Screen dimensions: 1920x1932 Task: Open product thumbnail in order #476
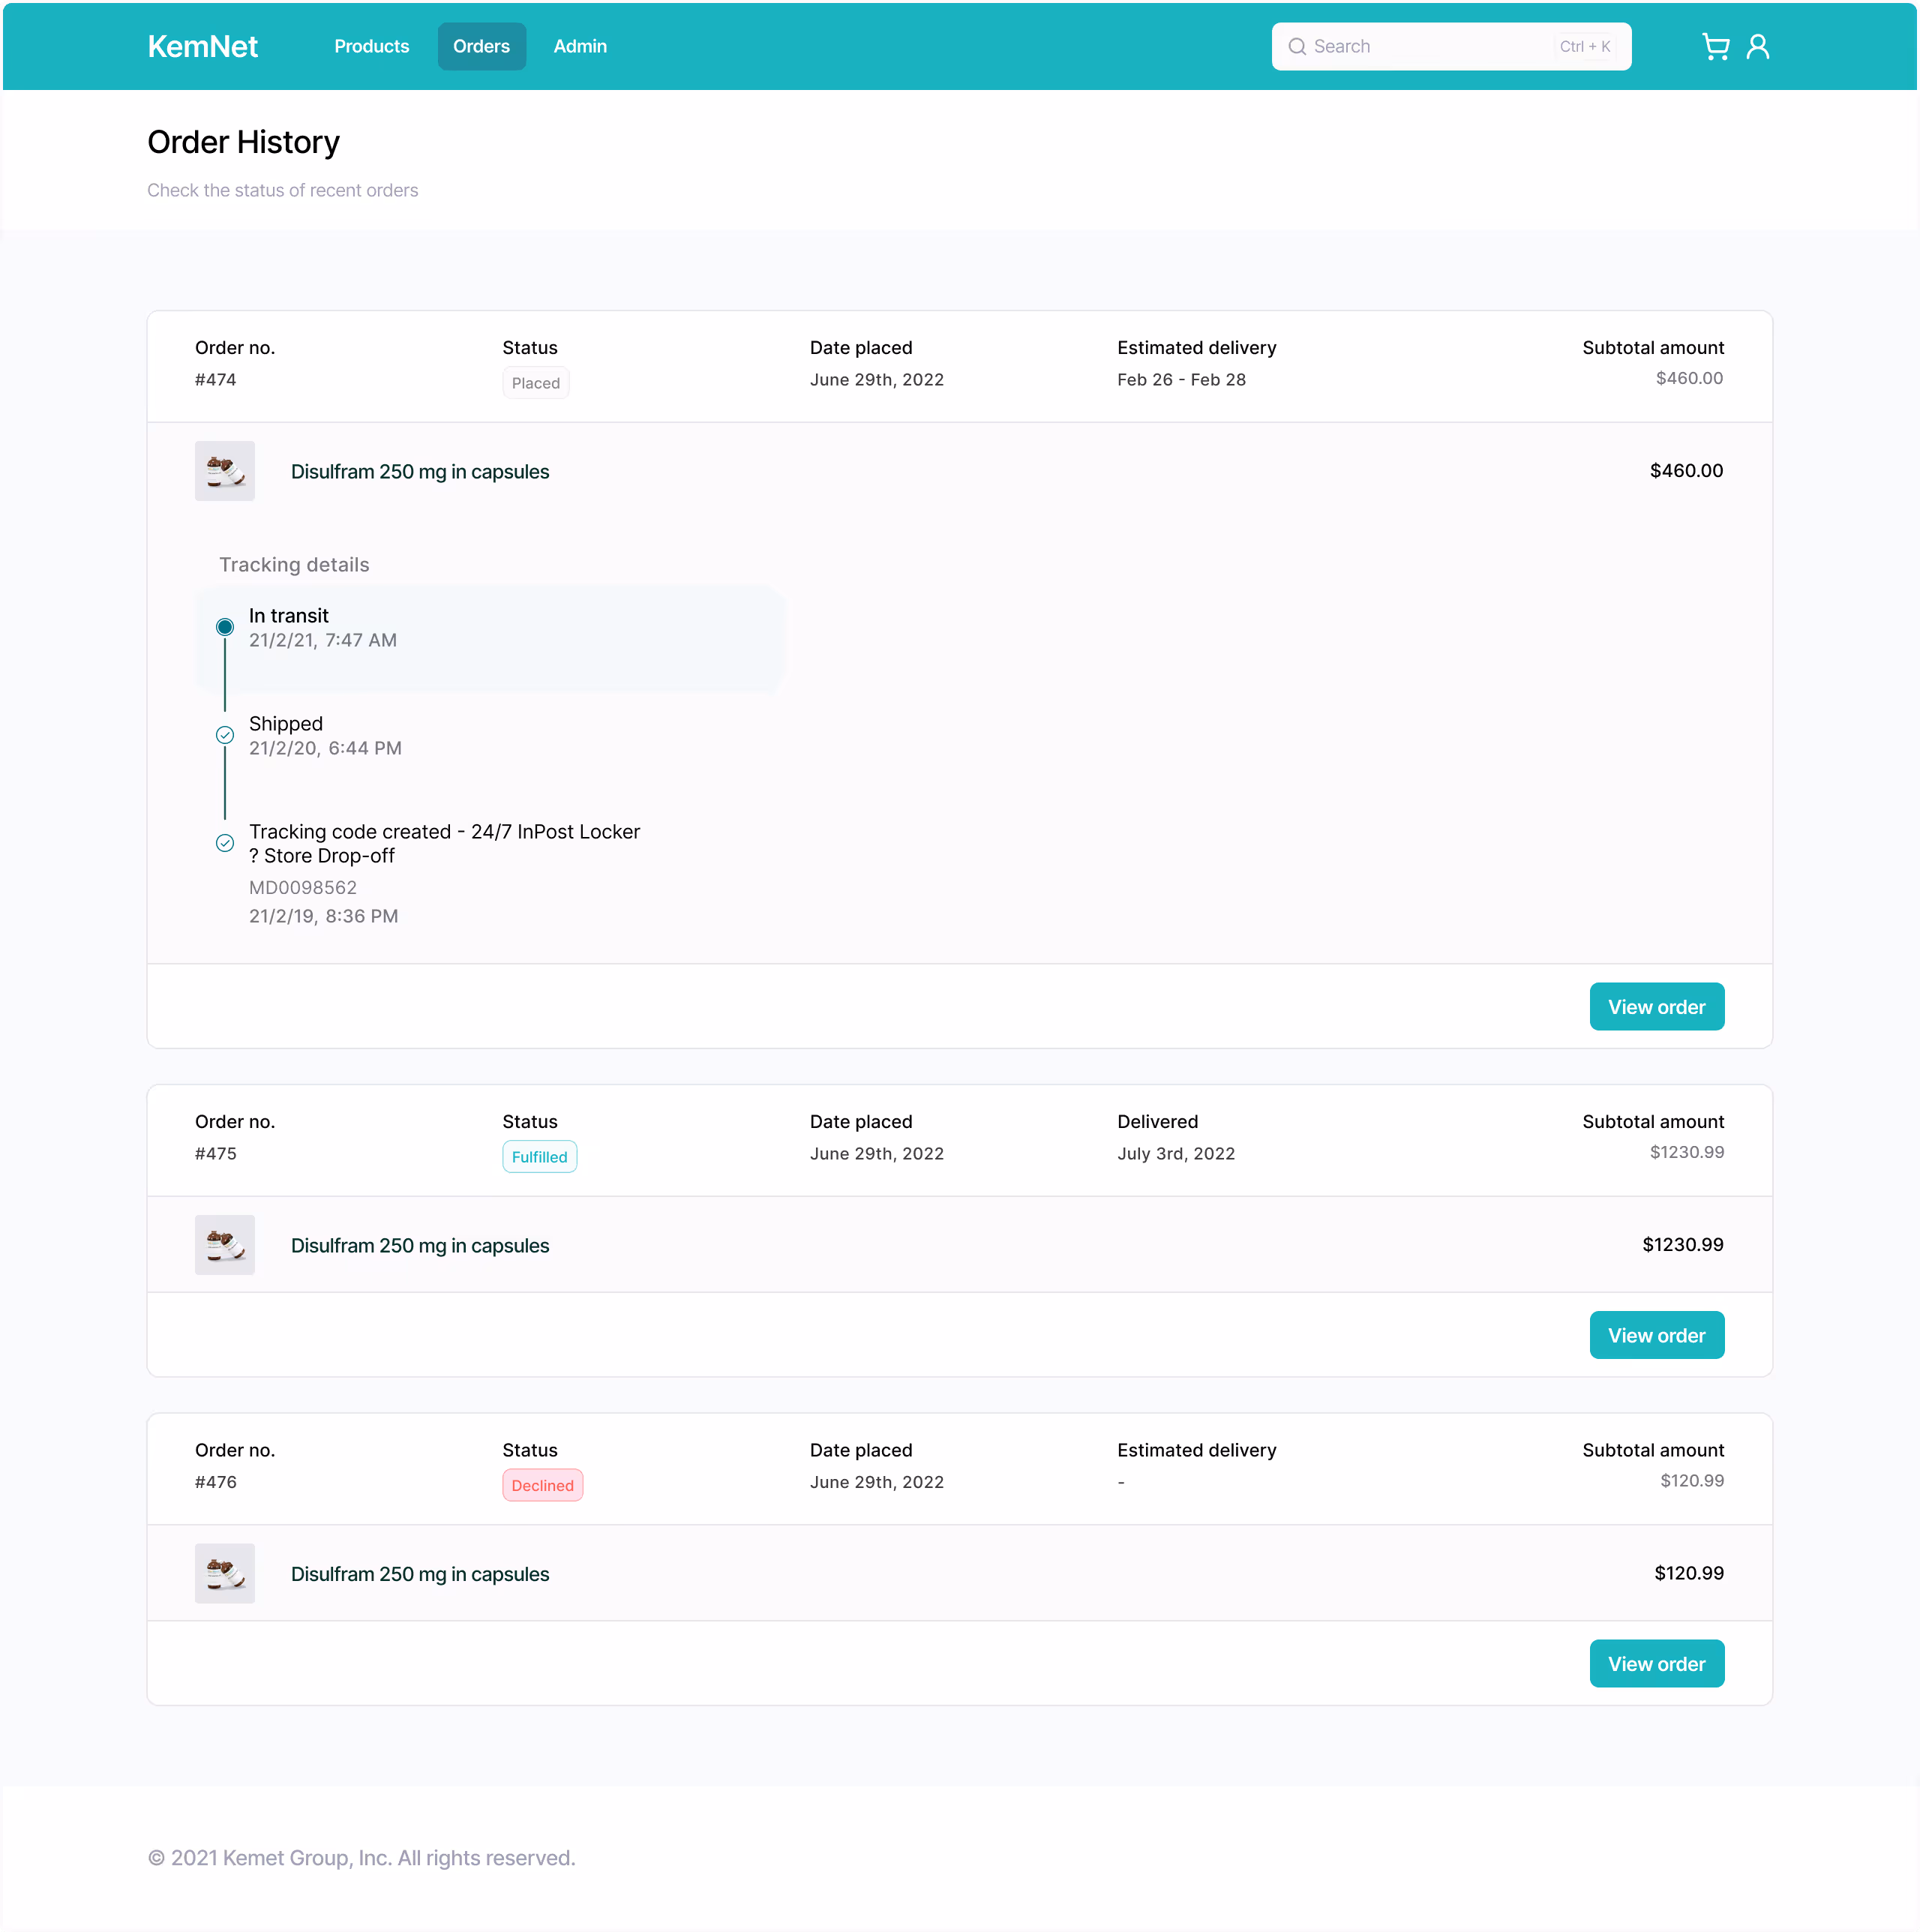[225, 1573]
